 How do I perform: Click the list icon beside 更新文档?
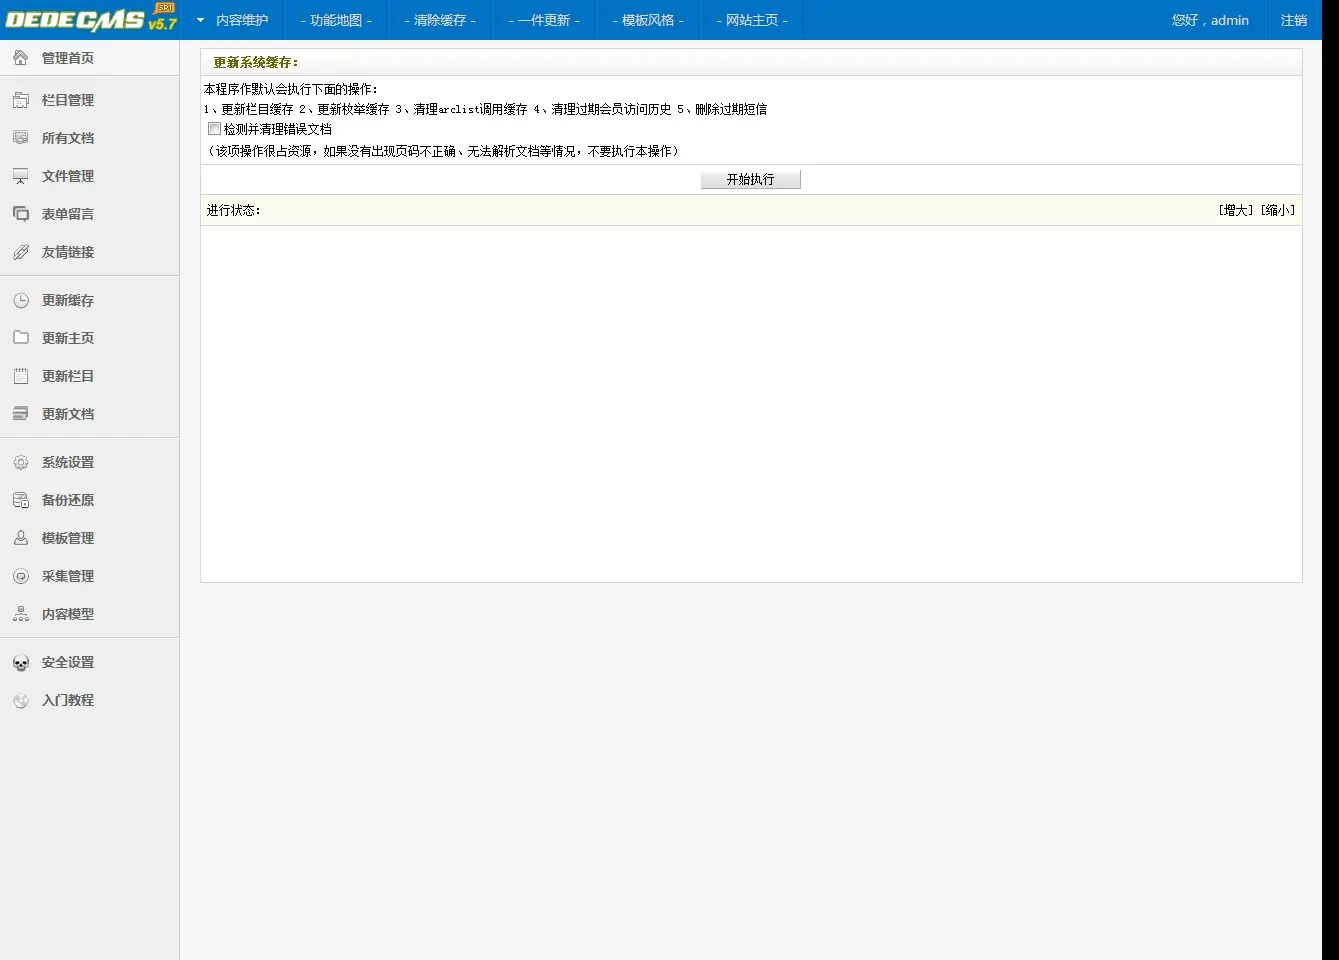click(x=21, y=414)
